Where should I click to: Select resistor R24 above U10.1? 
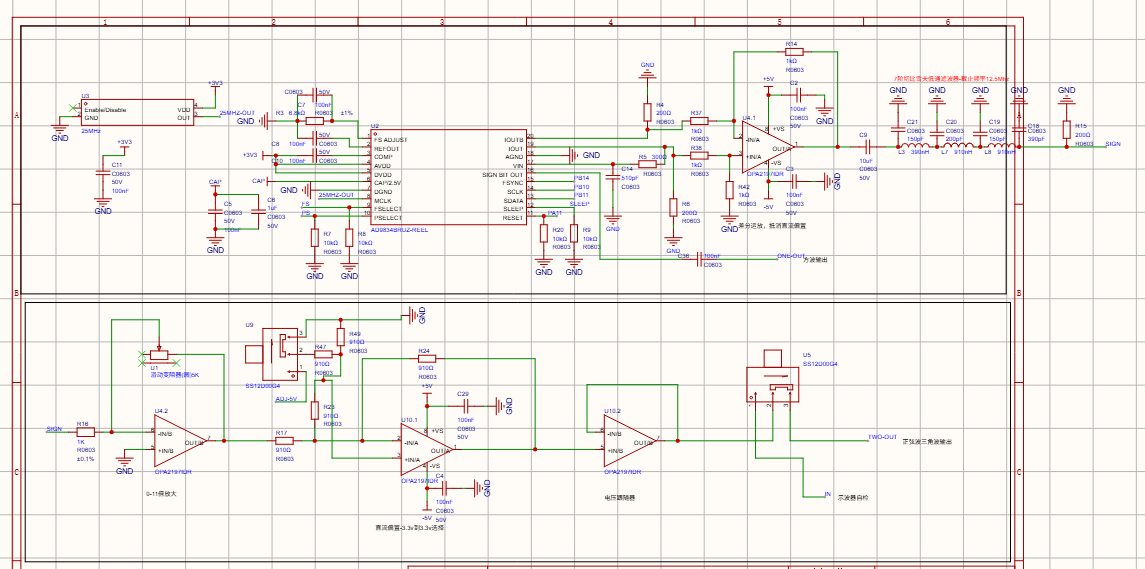(x=426, y=359)
